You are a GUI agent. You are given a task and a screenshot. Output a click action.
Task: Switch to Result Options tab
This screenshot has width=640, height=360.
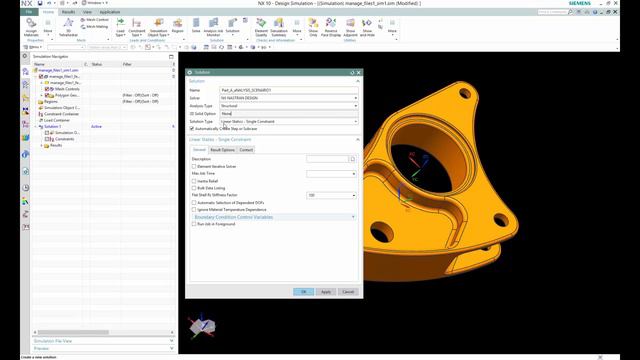(222, 150)
